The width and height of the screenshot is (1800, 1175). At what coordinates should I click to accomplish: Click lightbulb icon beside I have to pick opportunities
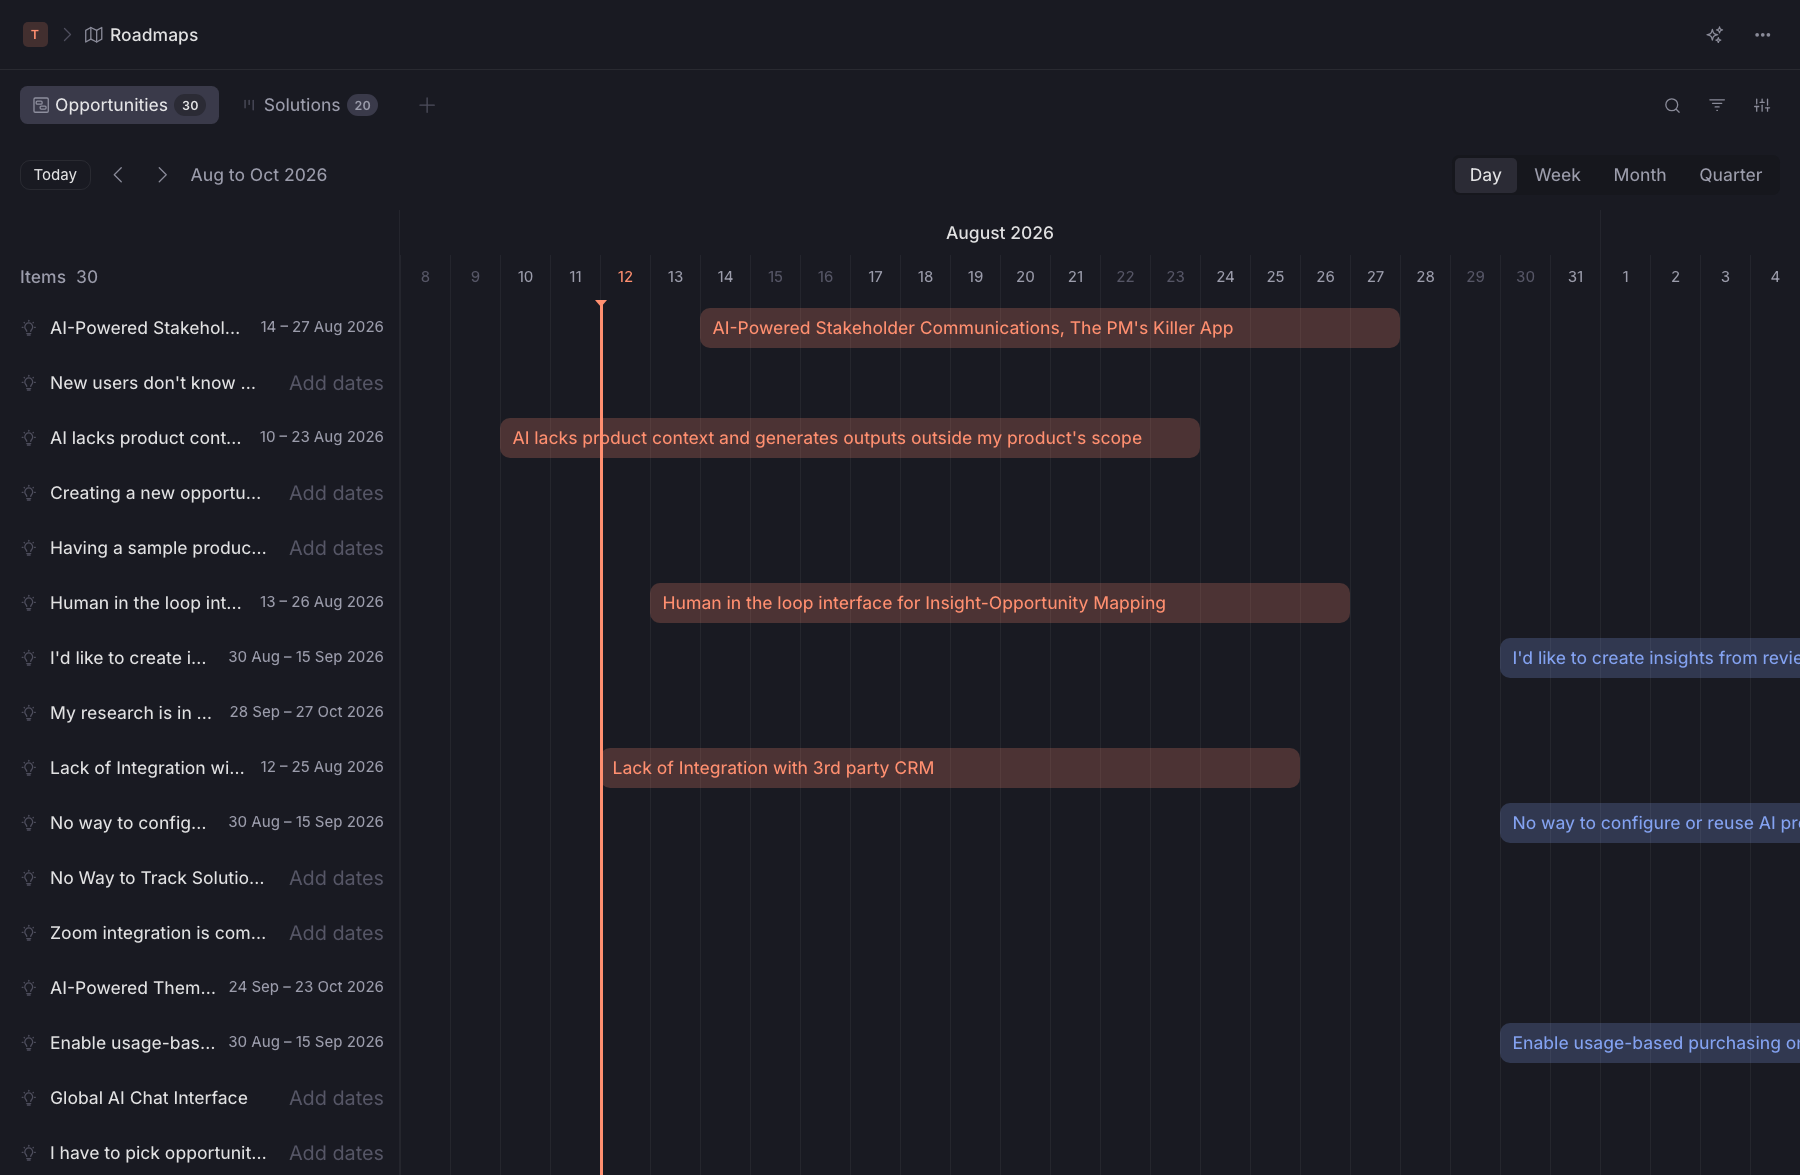tap(29, 1153)
